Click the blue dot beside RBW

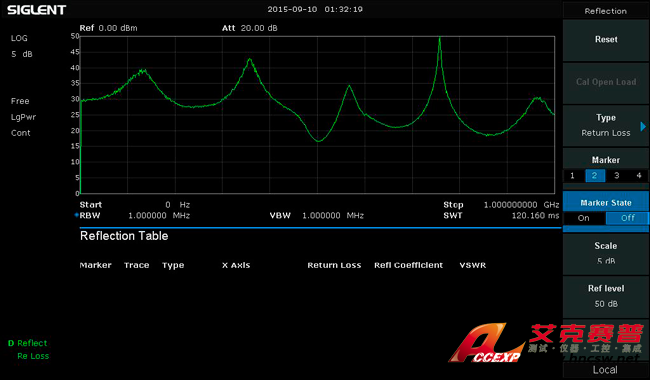click(x=76, y=215)
